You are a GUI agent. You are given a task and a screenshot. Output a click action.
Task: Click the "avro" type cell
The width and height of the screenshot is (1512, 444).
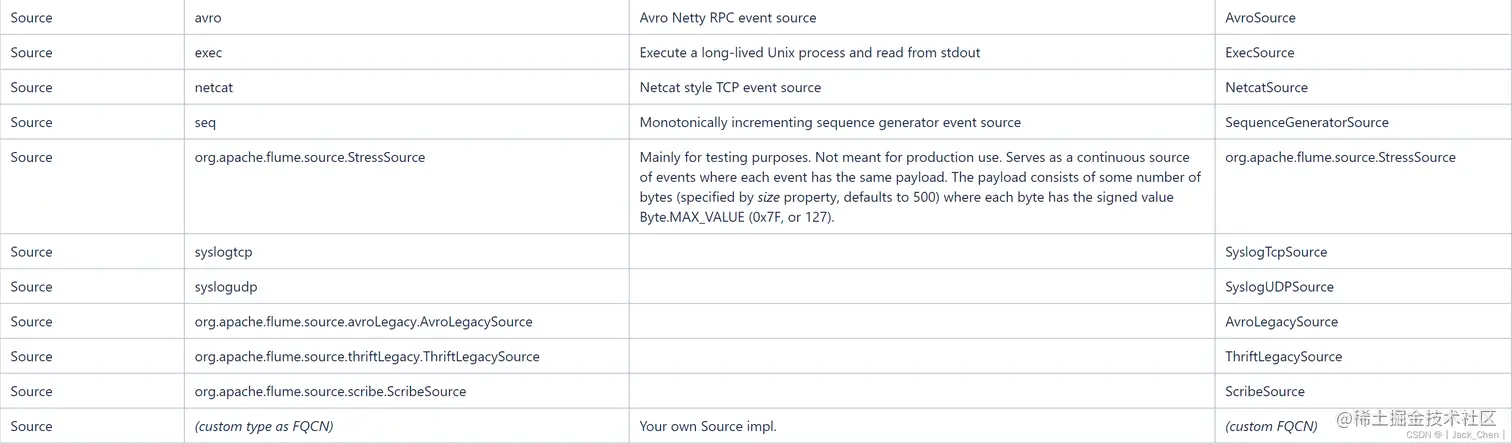[x=208, y=18]
